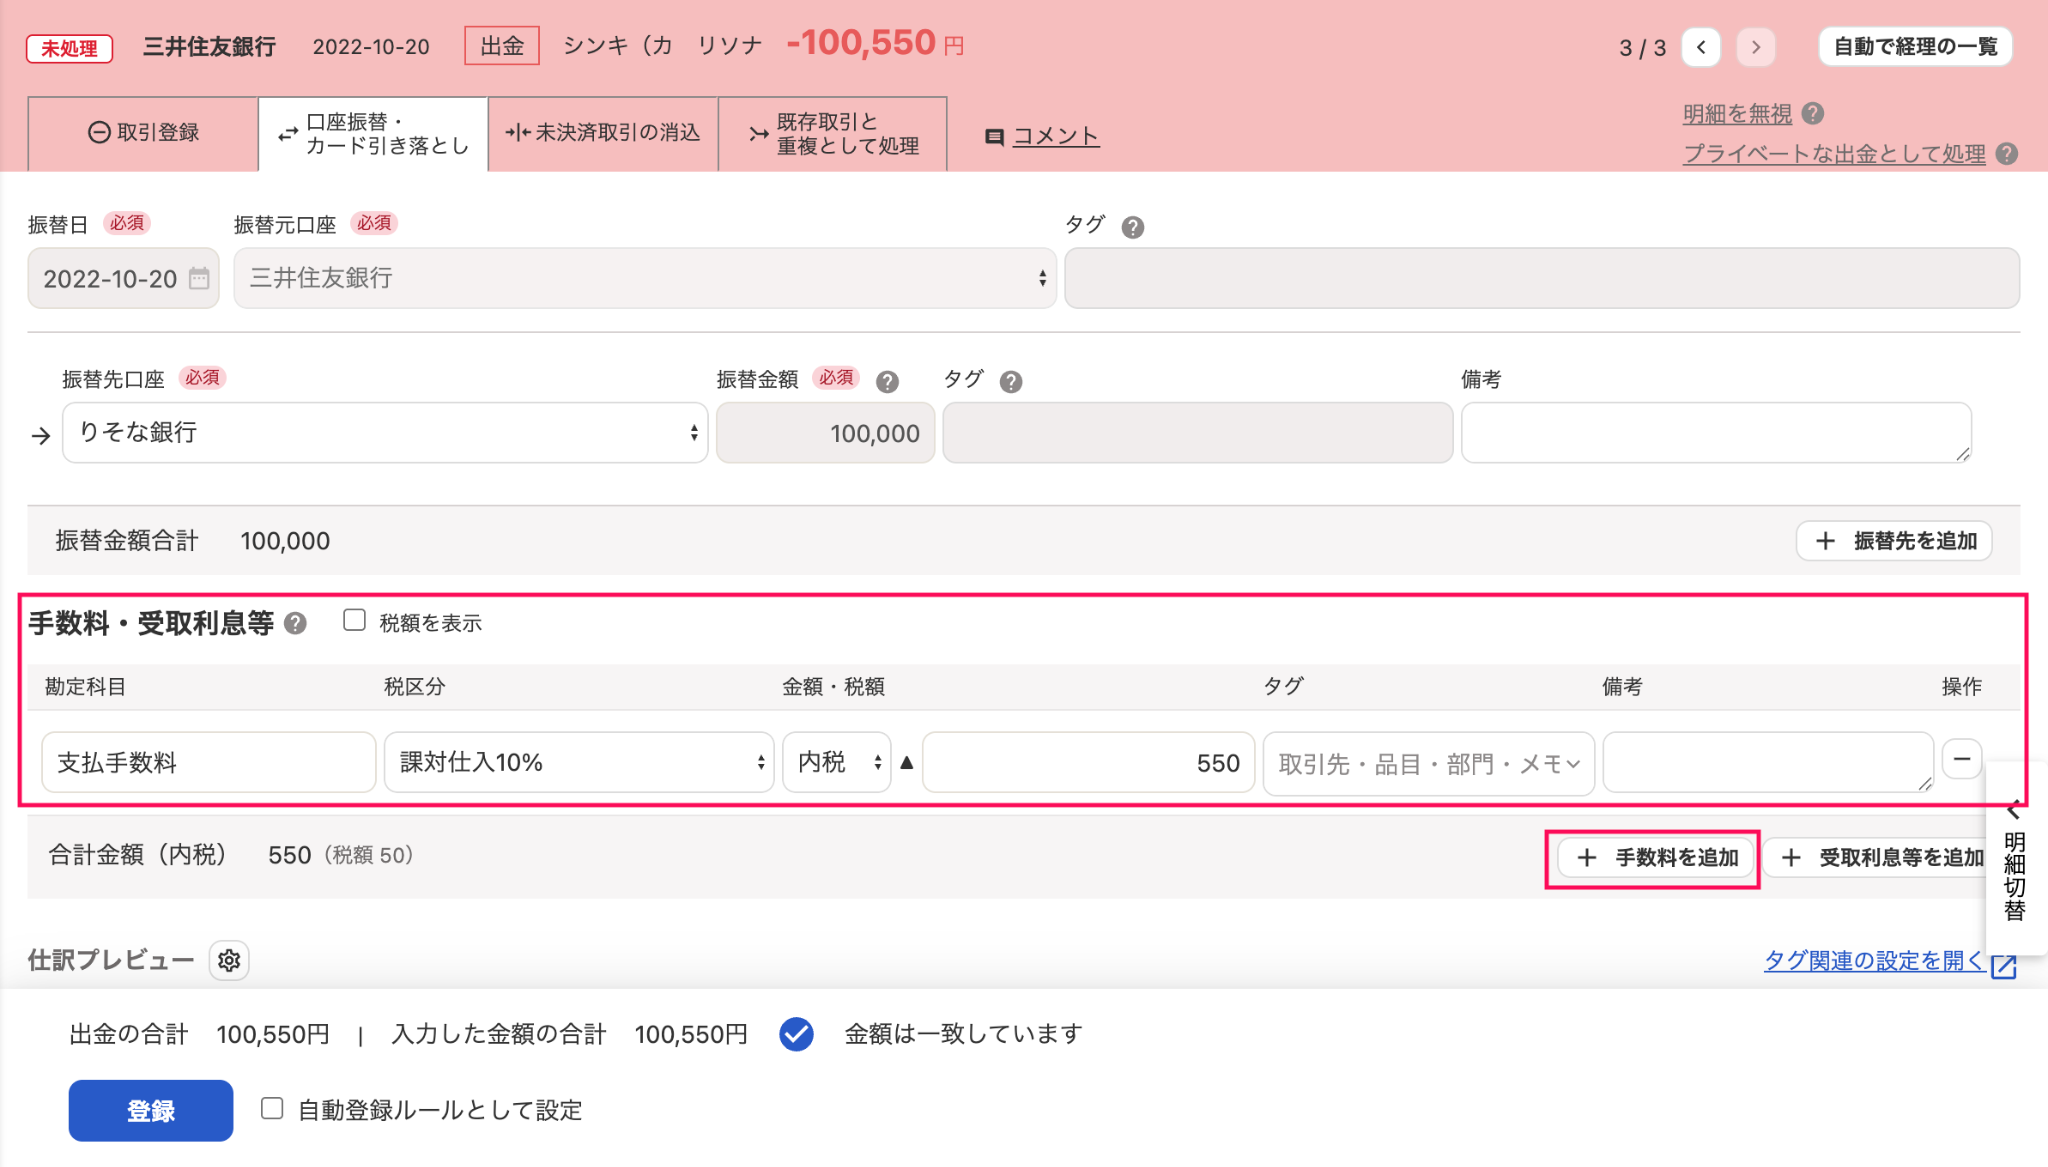The image size is (2048, 1167).
Task: Click the top タグ input field
Action: tap(1542, 278)
